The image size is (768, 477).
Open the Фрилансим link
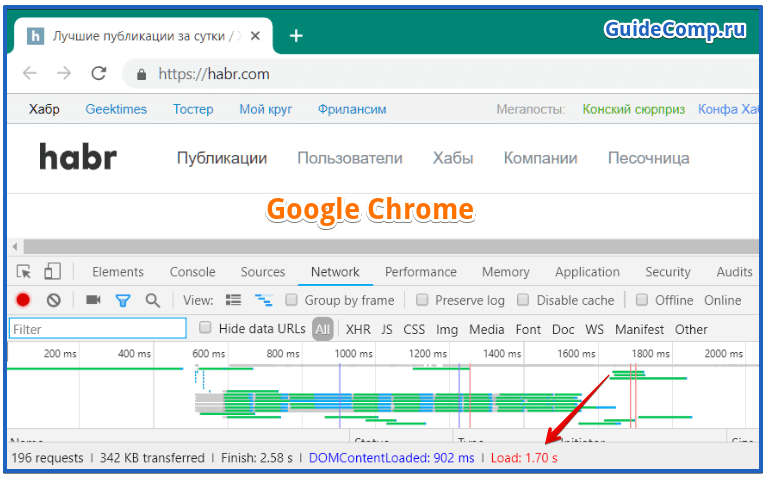click(x=352, y=109)
